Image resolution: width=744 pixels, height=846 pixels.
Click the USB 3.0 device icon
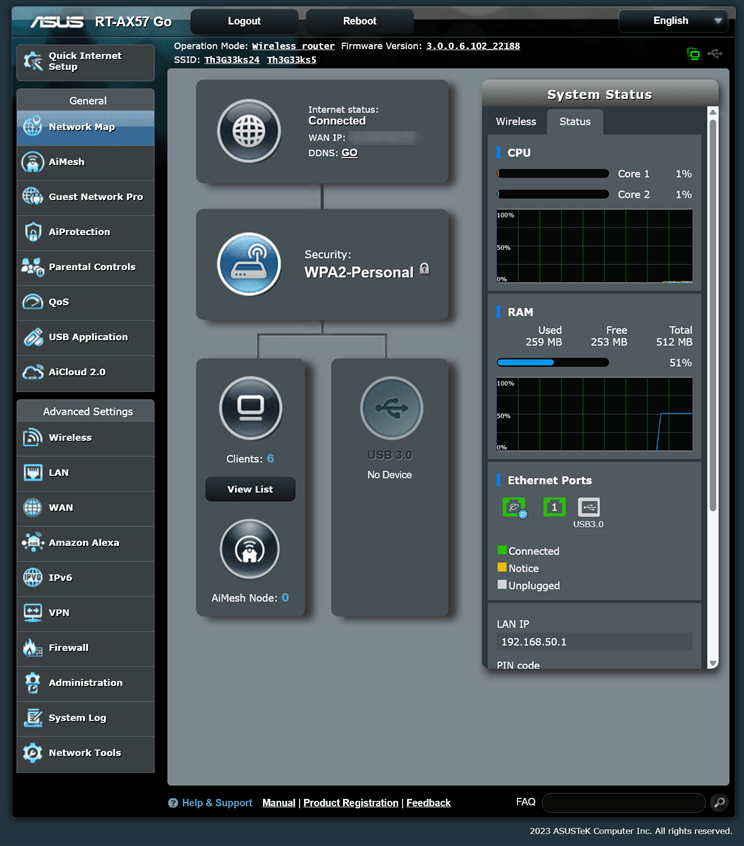click(x=391, y=408)
